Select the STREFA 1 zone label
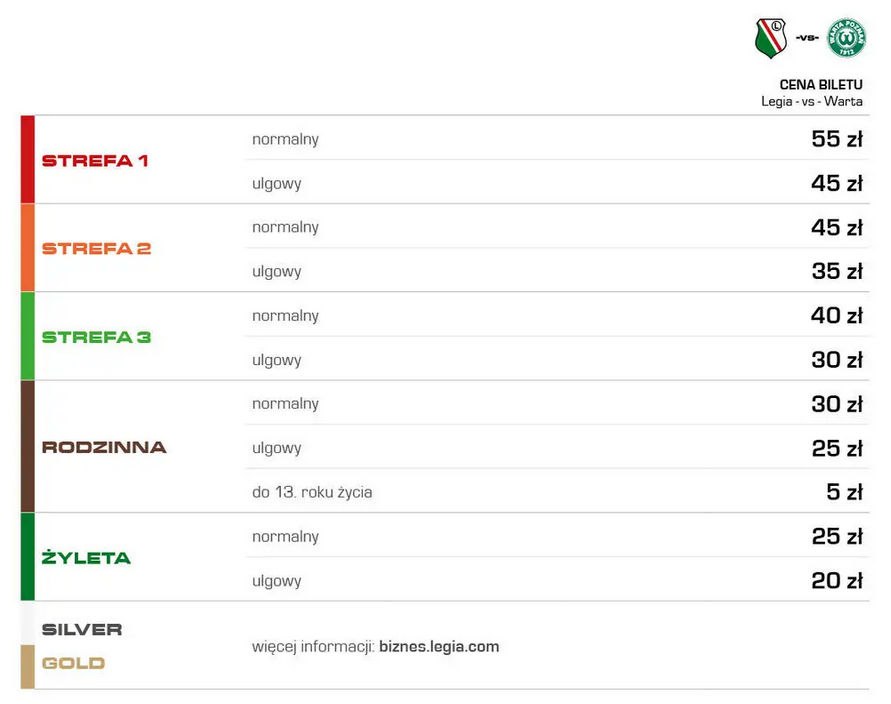The image size is (891, 704). tap(95, 161)
